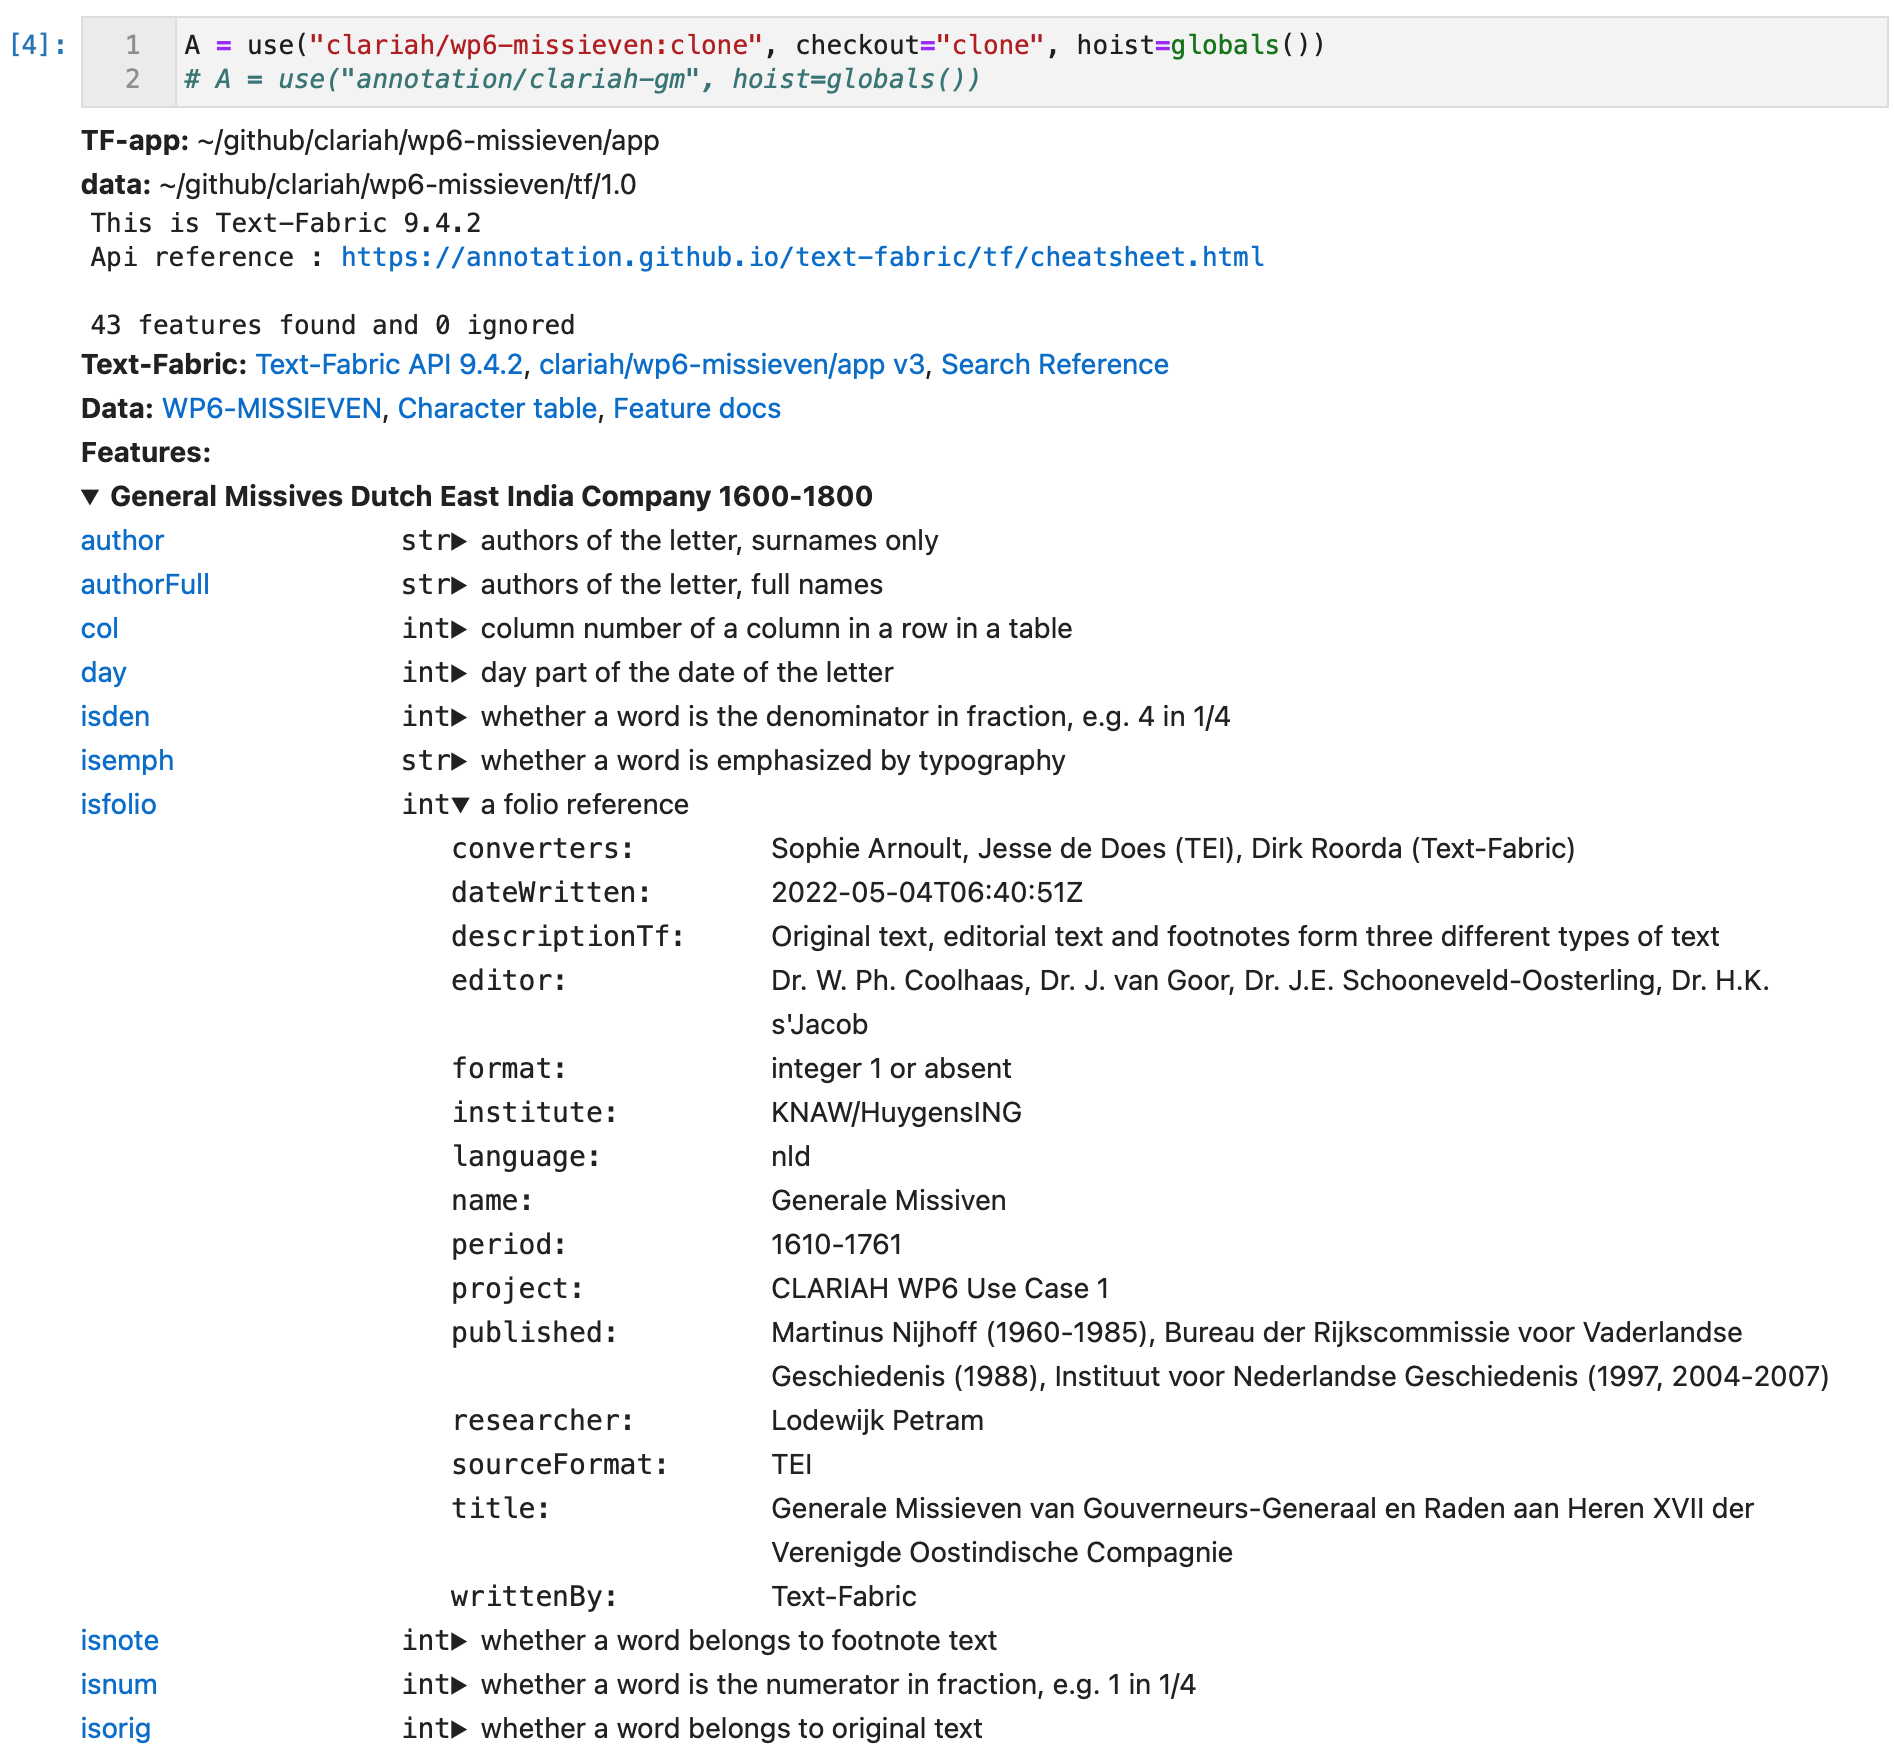Open the Feature docs link
This screenshot has width=1894, height=1754.
tap(697, 409)
